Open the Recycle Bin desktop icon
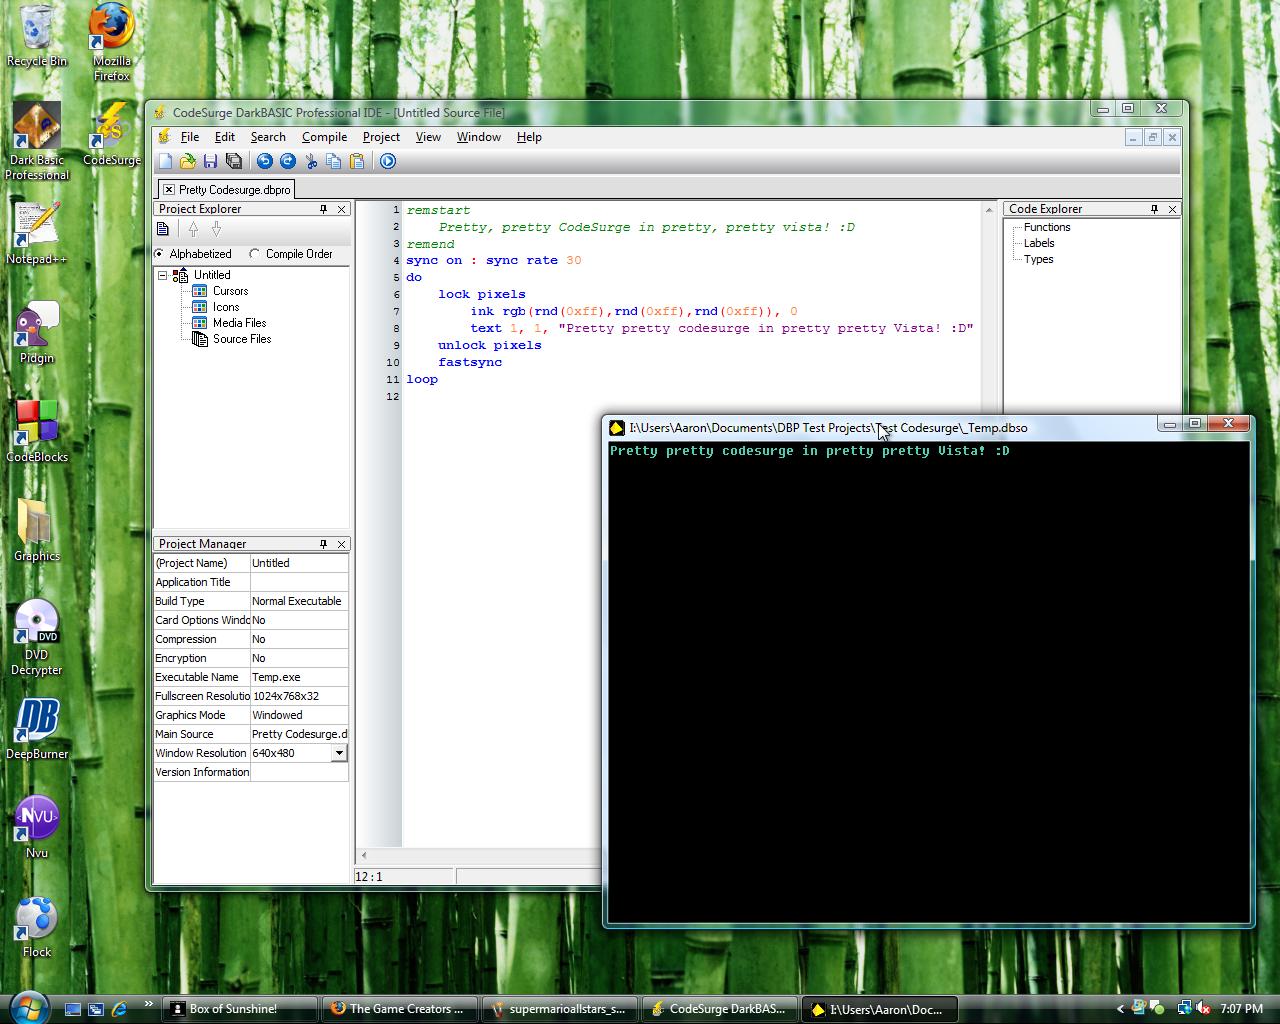1280x1024 pixels. coord(37,36)
